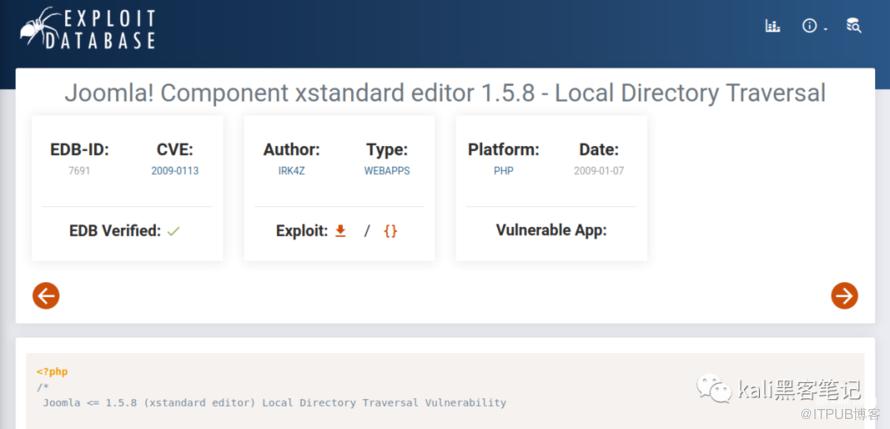Click the <?php opening tag in code
Viewport: 890px width, 429px height.
pyautogui.click(x=52, y=371)
